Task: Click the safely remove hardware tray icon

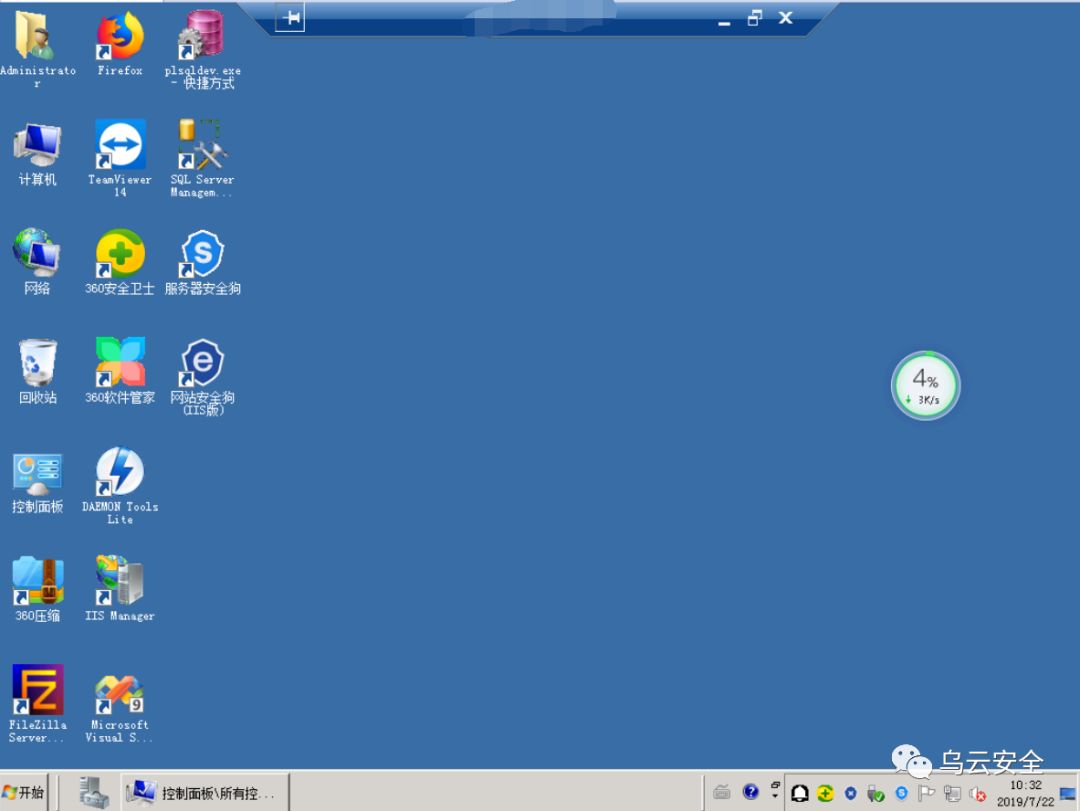Action: [x=875, y=794]
